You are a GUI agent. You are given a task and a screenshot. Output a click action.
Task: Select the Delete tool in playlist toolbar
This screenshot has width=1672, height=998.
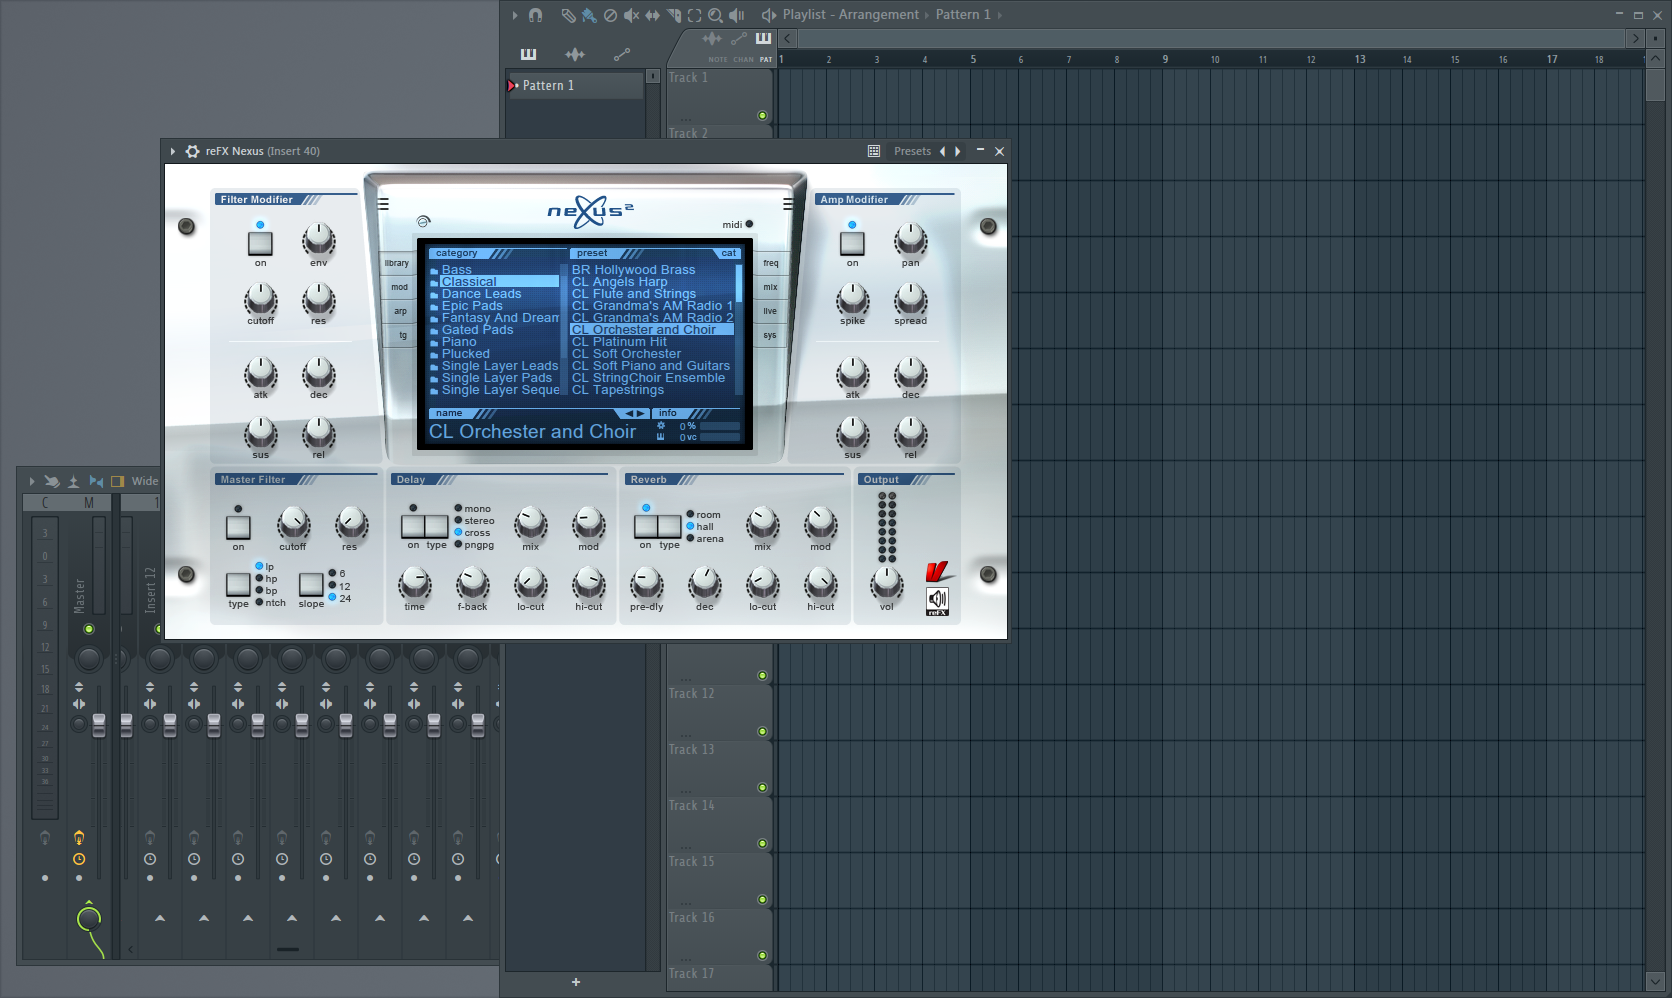610,15
